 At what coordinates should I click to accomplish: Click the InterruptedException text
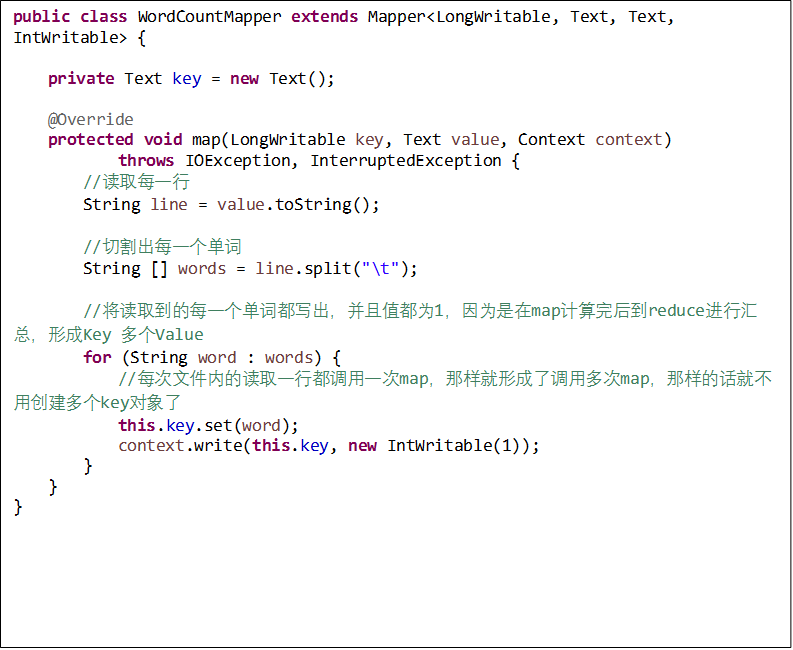click(405, 160)
